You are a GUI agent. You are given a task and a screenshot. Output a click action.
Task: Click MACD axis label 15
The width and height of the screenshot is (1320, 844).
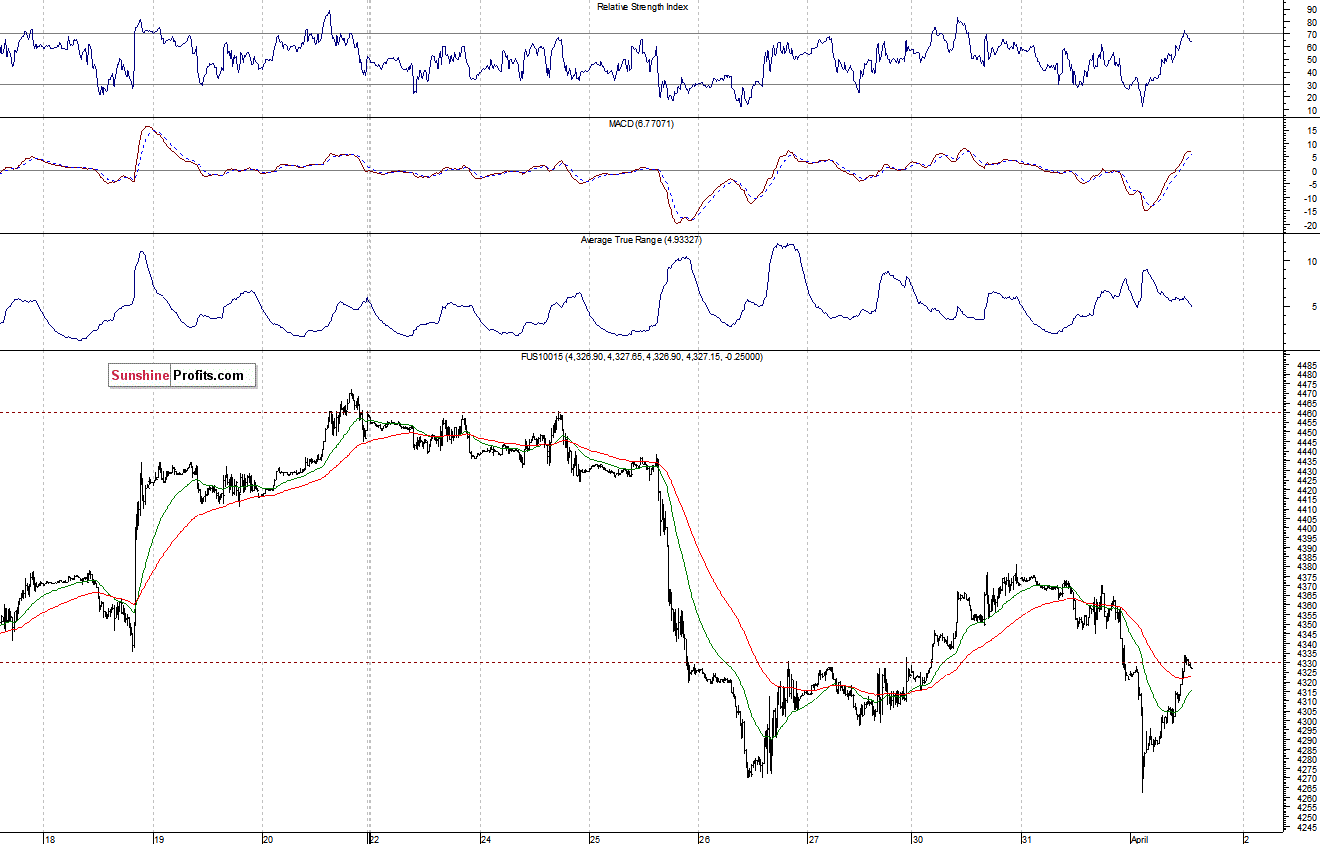[1311, 130]
